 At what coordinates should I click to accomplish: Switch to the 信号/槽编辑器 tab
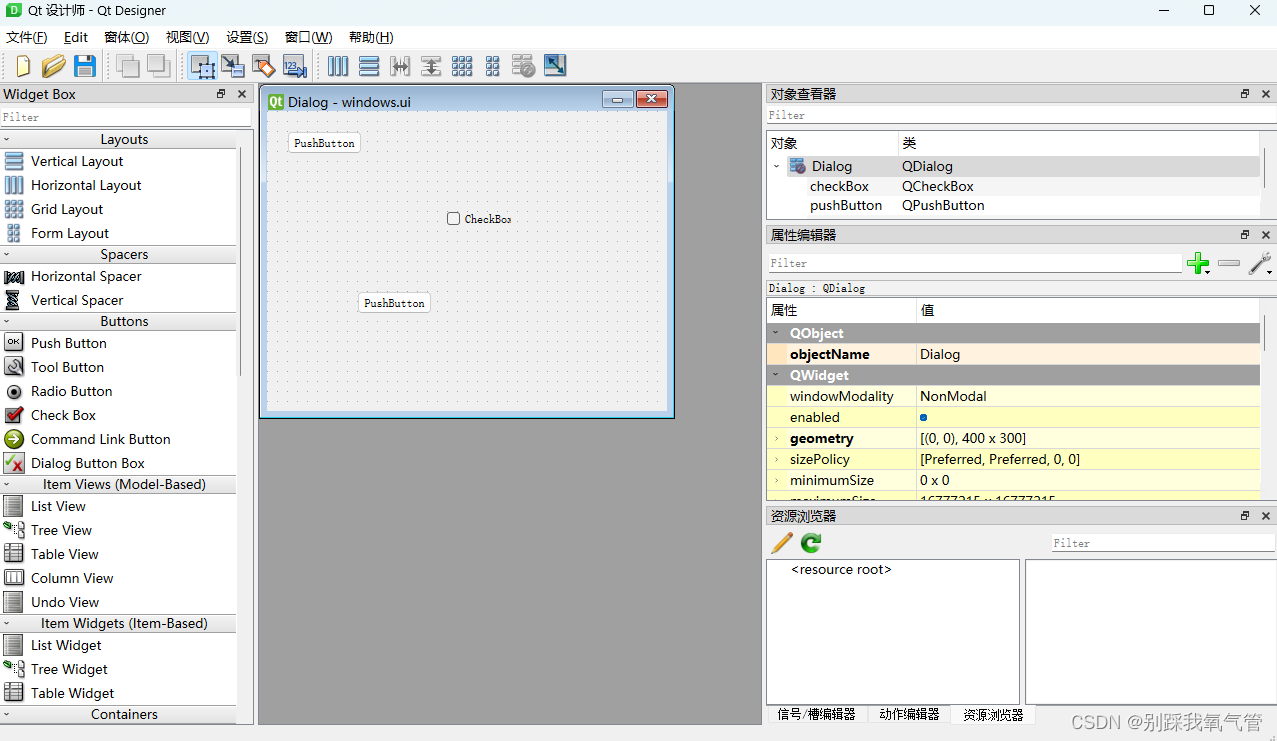(x=816, y=714)
